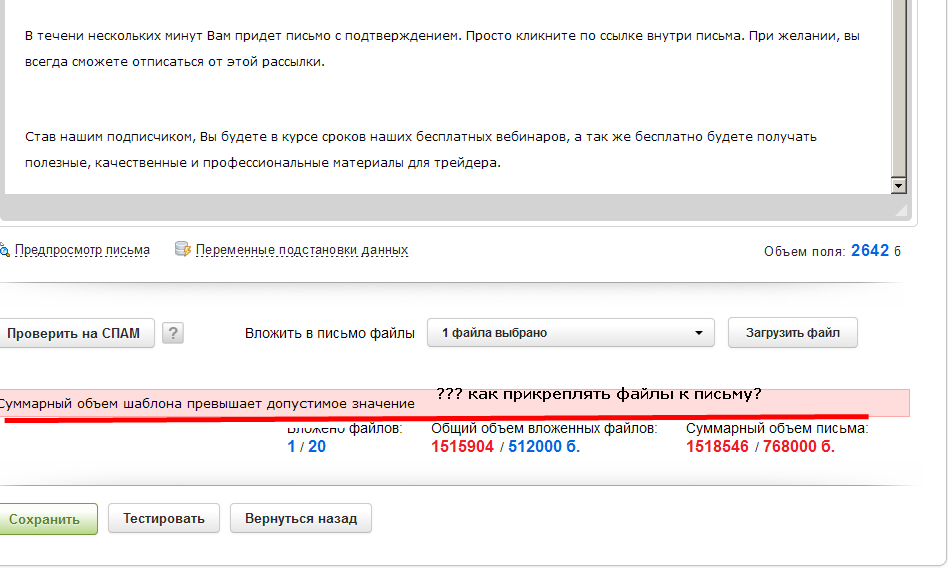948x568 pixels.
Task: Save the template with 'Сохранить'
Action: pyautogui.click(x=47, y=519)
